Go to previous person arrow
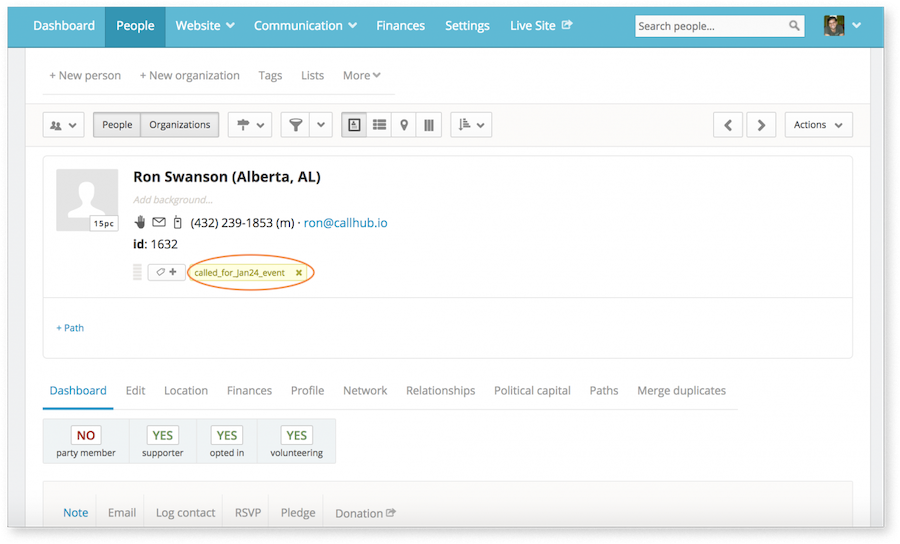This screenshot has width=900, height=544. 728,125
